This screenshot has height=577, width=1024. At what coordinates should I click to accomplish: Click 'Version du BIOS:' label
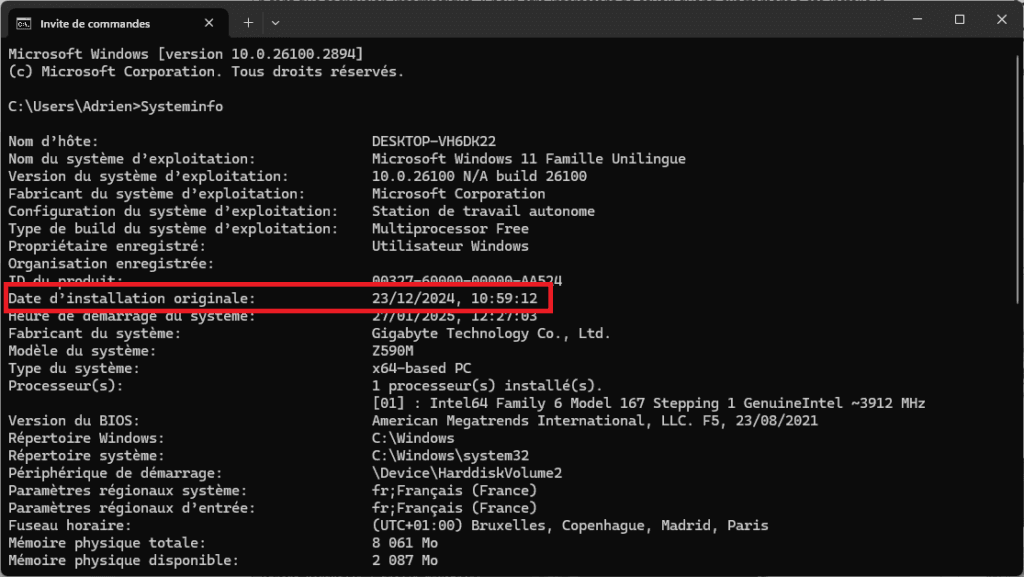(x=74, y=421)
